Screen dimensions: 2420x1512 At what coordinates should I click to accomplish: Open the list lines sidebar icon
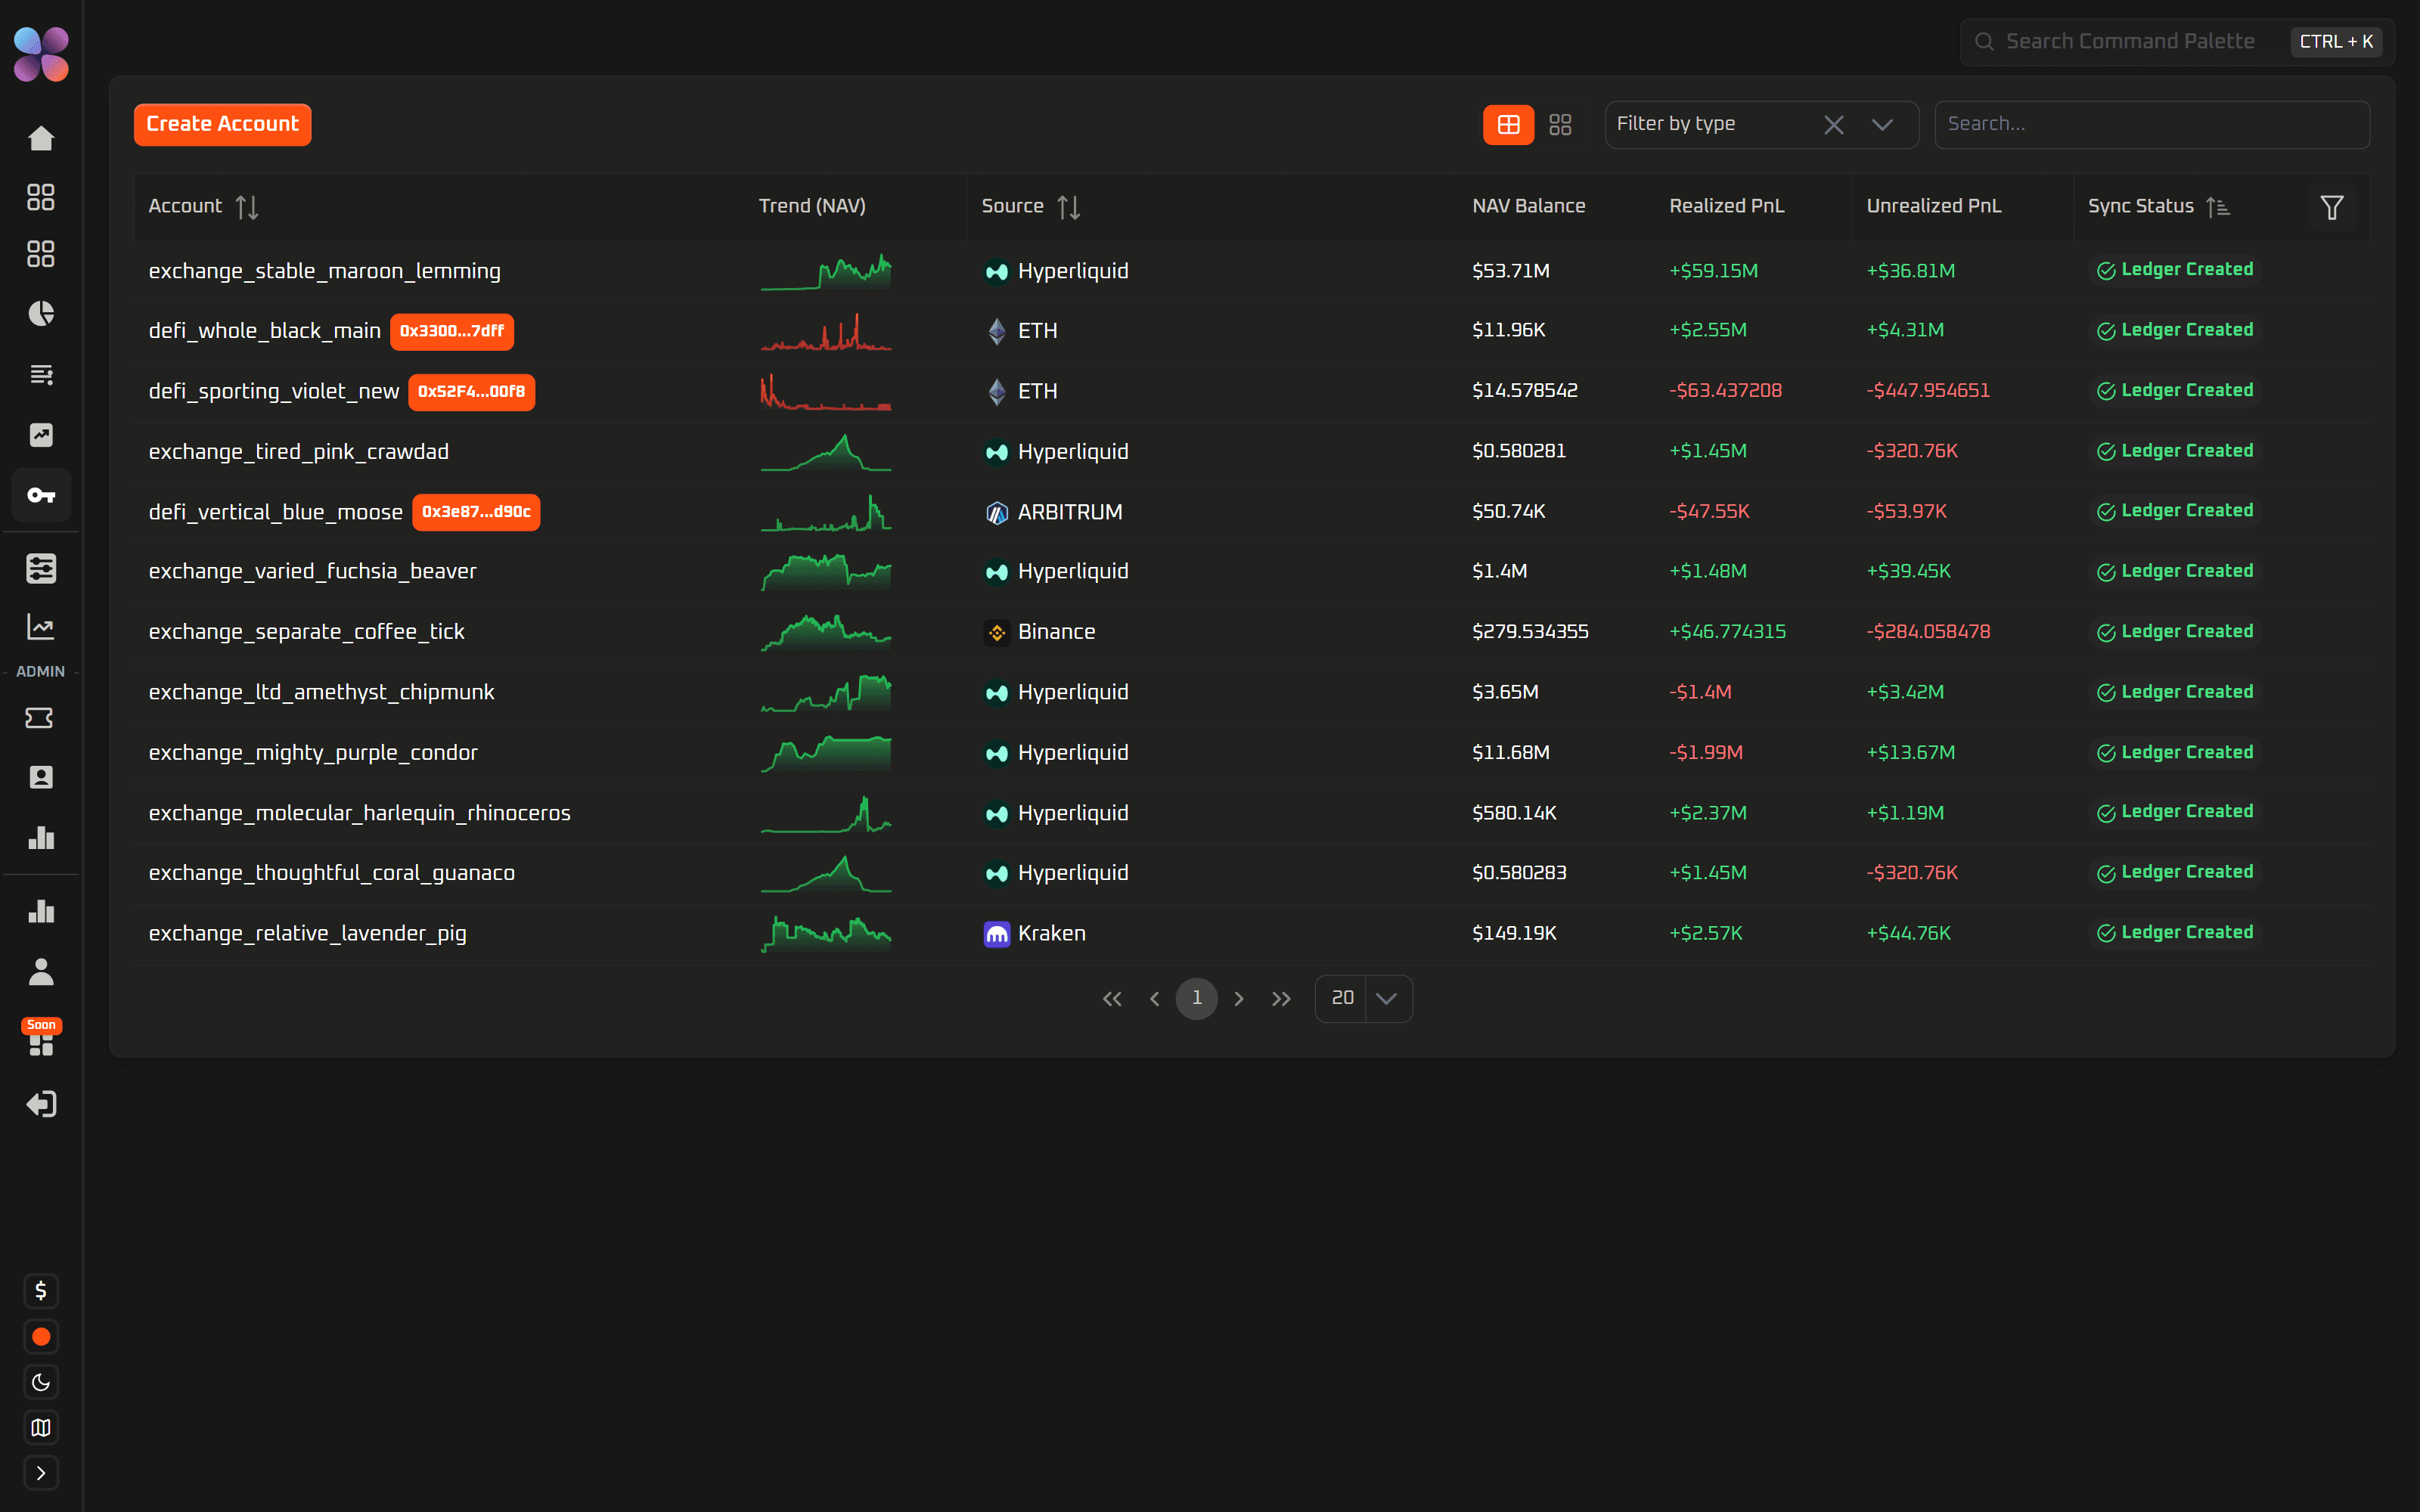[x=41, y=374]
